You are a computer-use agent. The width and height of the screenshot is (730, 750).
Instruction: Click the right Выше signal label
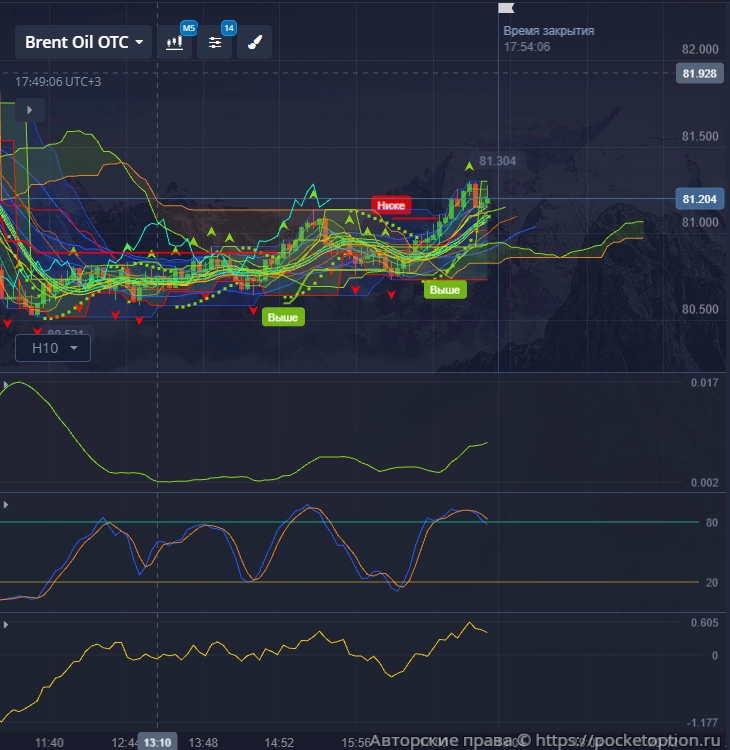click(444, 290)
